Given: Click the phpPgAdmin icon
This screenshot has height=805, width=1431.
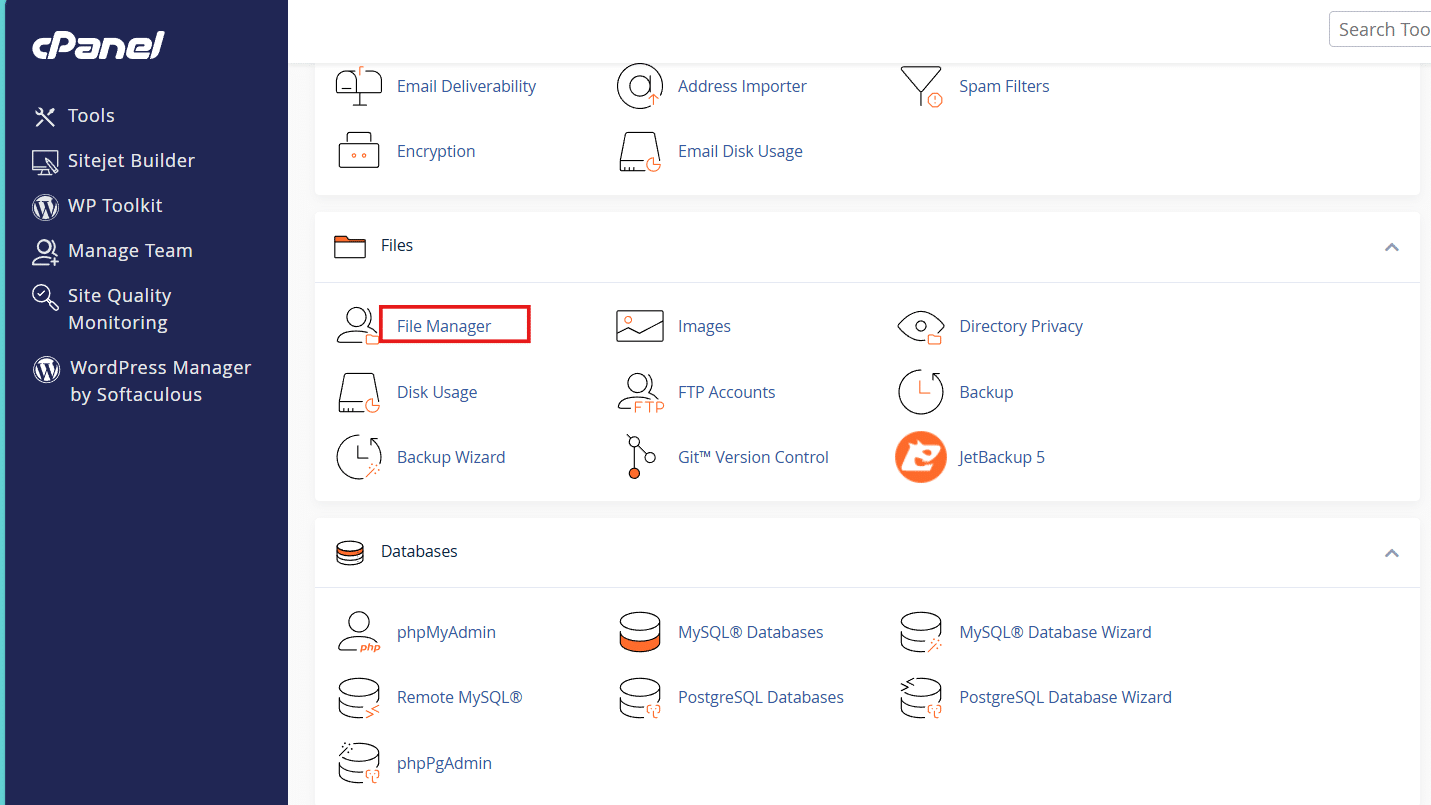Looking at the screenshot, I should [x=359, y=763].
